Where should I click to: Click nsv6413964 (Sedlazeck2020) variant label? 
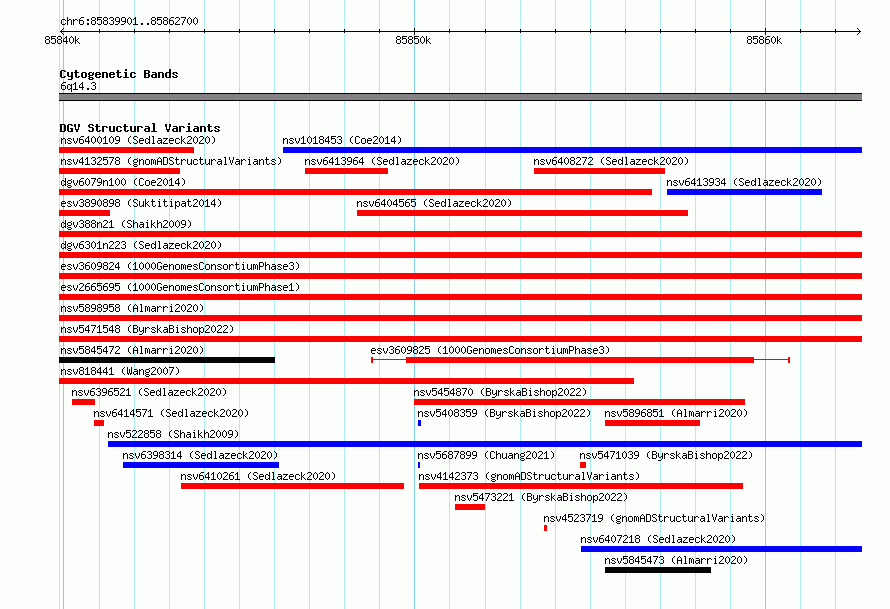pyautogui.click(x=382, y=161)
